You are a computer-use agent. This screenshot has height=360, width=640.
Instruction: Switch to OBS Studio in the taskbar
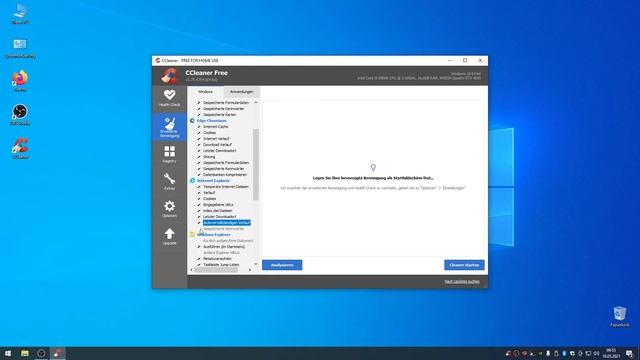41,353
